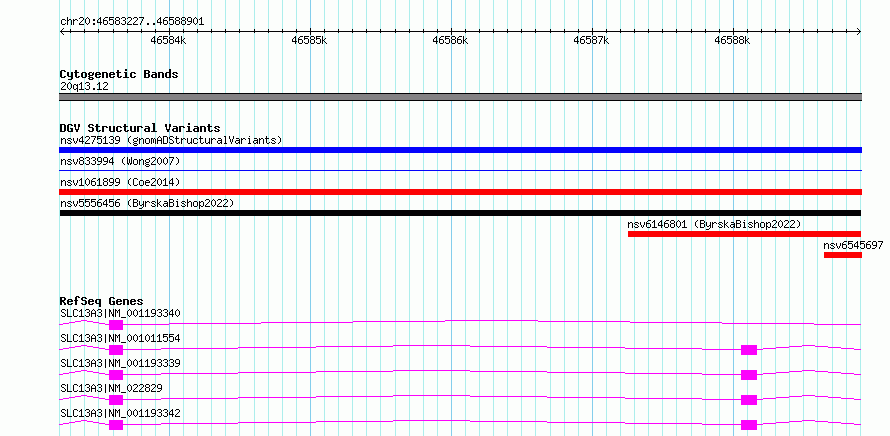890x436 pixels.
Task: Select the left exon of NM_022829
Action: pos(116,400)
